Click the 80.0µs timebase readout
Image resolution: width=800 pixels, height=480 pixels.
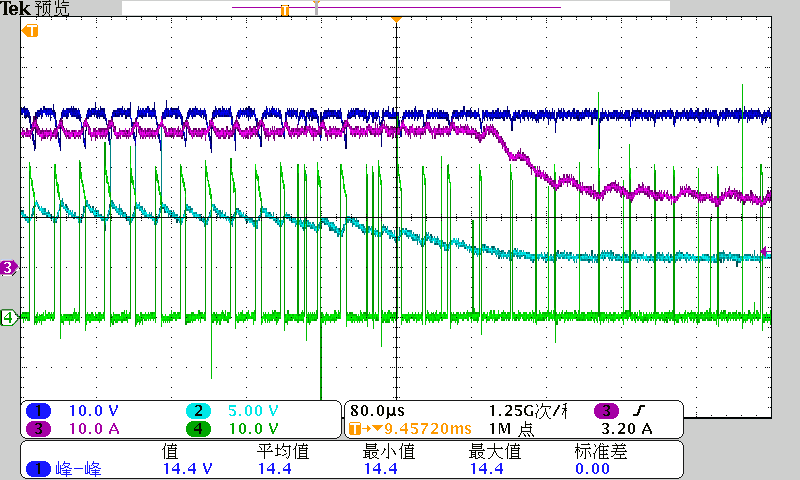[x=378, y=411]
